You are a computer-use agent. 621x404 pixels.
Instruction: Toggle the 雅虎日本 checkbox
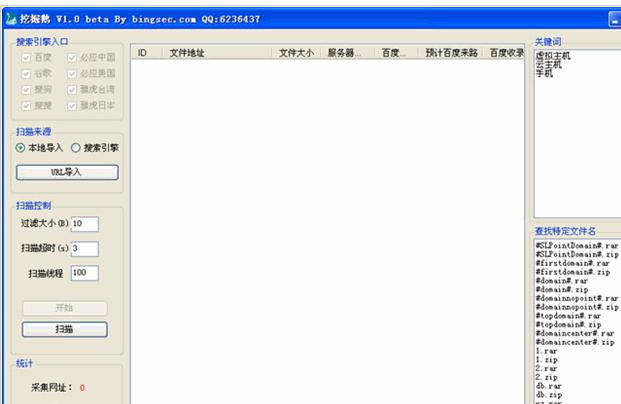pos(72,105)
